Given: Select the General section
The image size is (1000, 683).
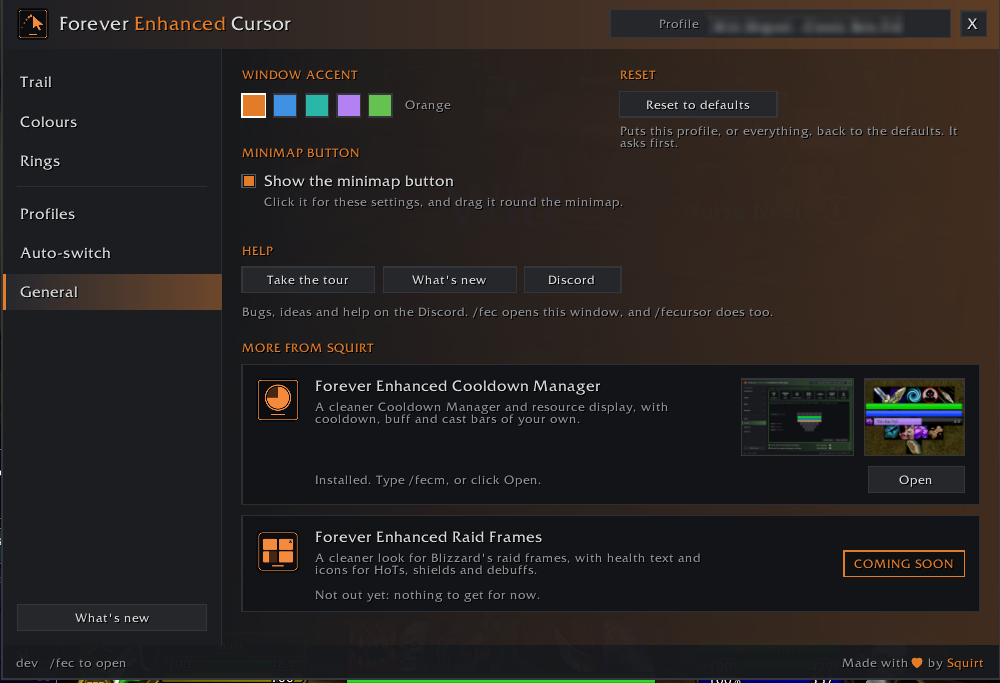Looking at the screenshot, I should point(112,292).
